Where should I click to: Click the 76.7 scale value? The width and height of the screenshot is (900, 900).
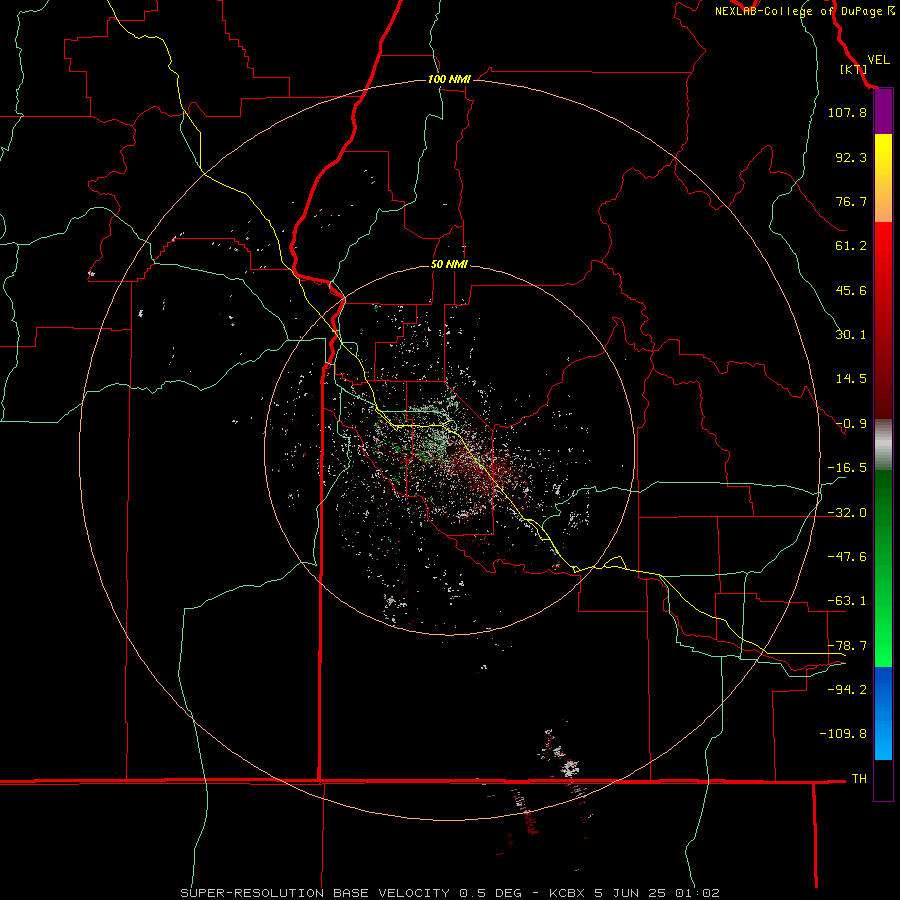[851, 201]
